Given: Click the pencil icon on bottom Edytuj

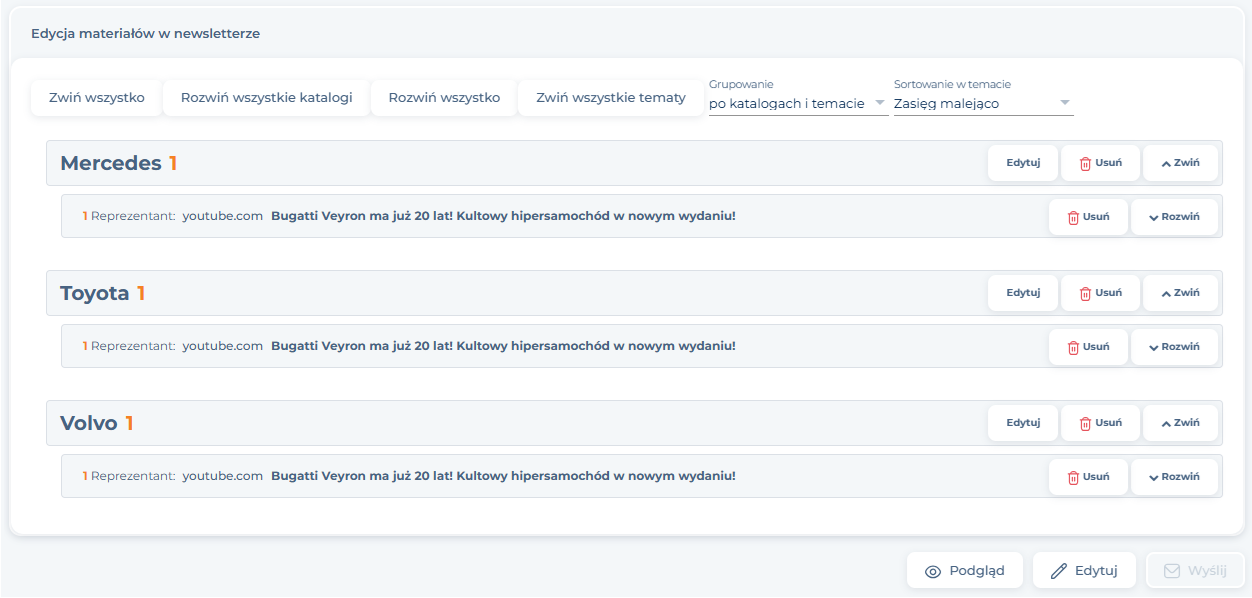Looking at the screenshot, I should pyautogui.click(x=1059, y=572).
